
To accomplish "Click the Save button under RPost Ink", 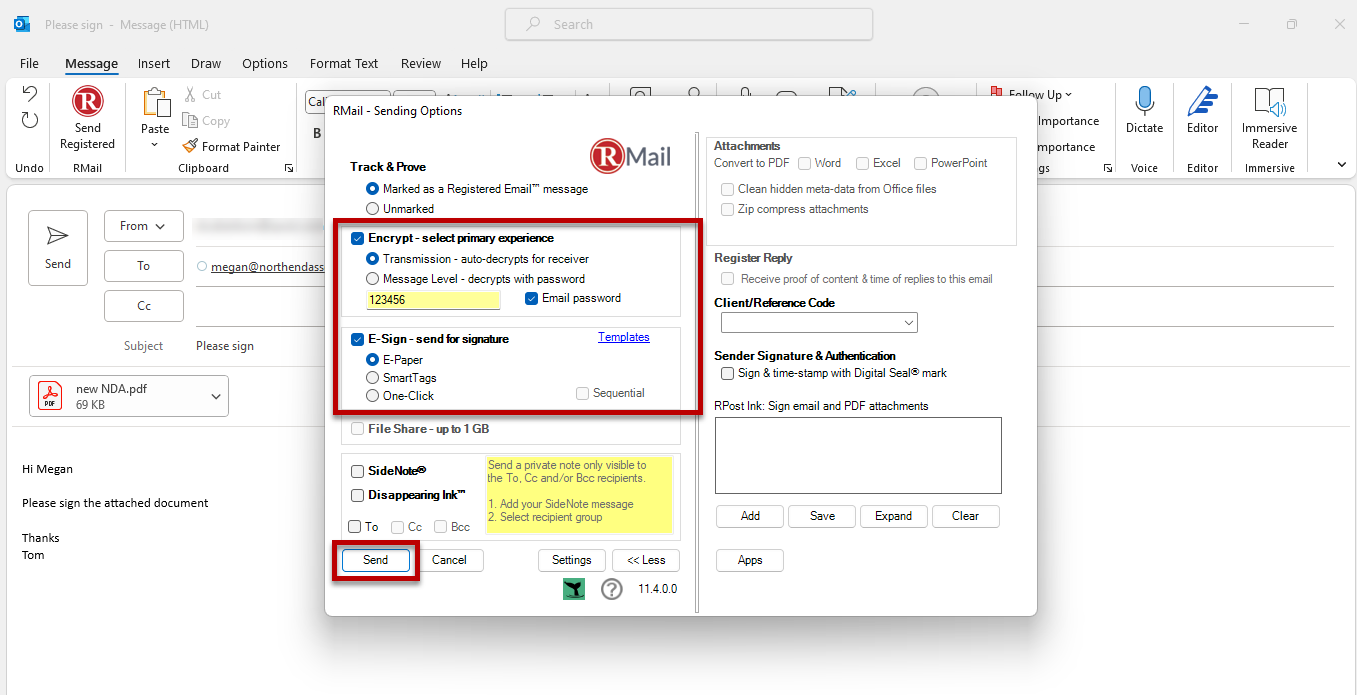I will click(x=822, y=516).
